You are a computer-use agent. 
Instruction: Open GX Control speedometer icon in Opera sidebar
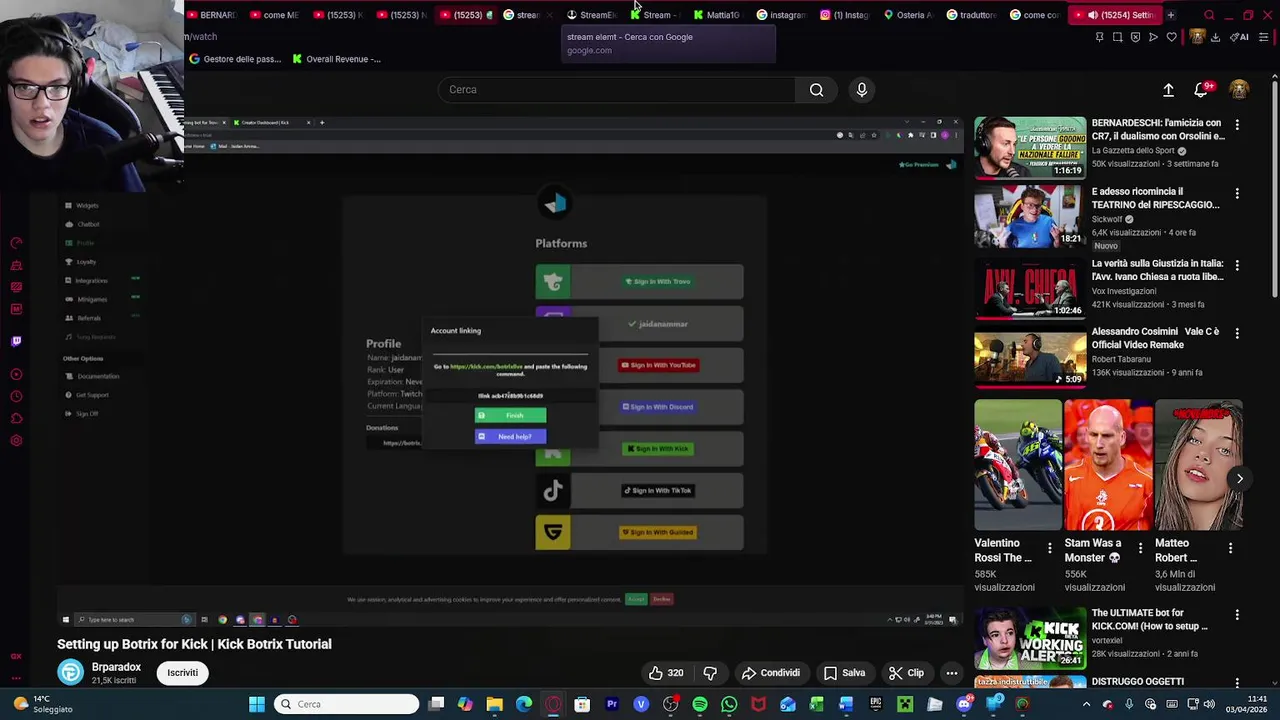[16, 244]
